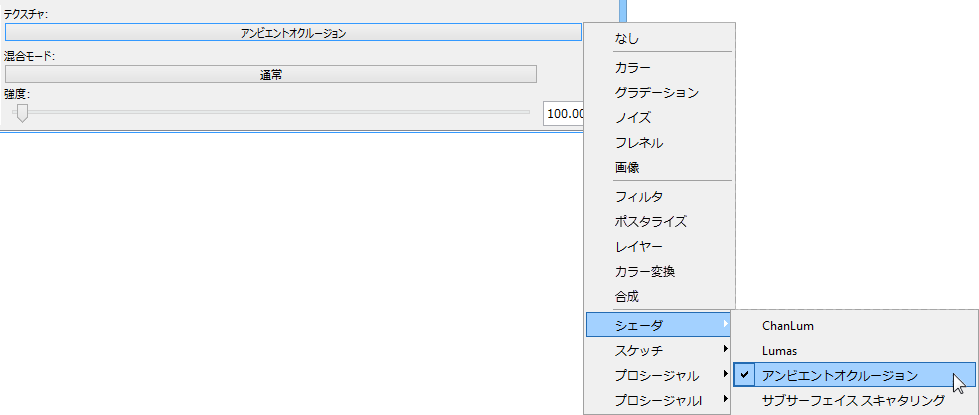Image resolution: width=979 pixels, height=415 pixels.
Task: Open the 混合モード dropdown set to 通常
Action: pos(270,74)
